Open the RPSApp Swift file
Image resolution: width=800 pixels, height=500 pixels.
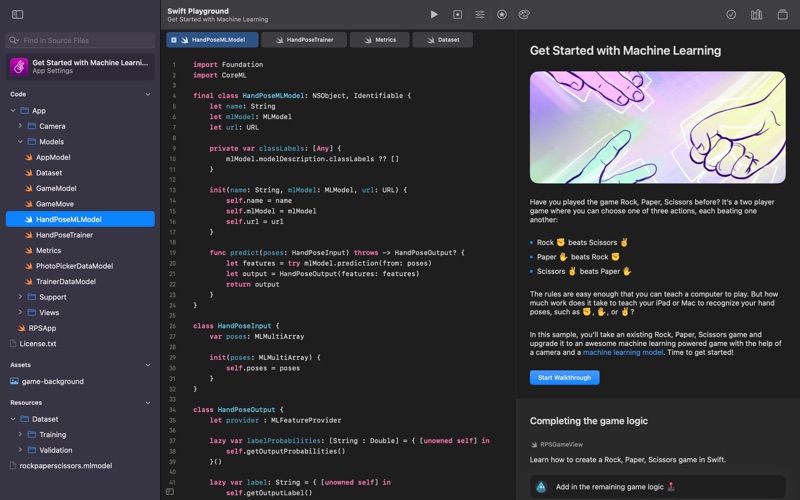tap(42, 328)
